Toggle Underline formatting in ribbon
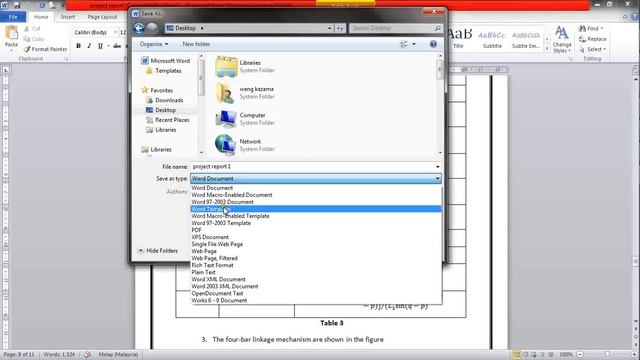The width and height of the screenshot is (640, 360). [x=100, y=46]
